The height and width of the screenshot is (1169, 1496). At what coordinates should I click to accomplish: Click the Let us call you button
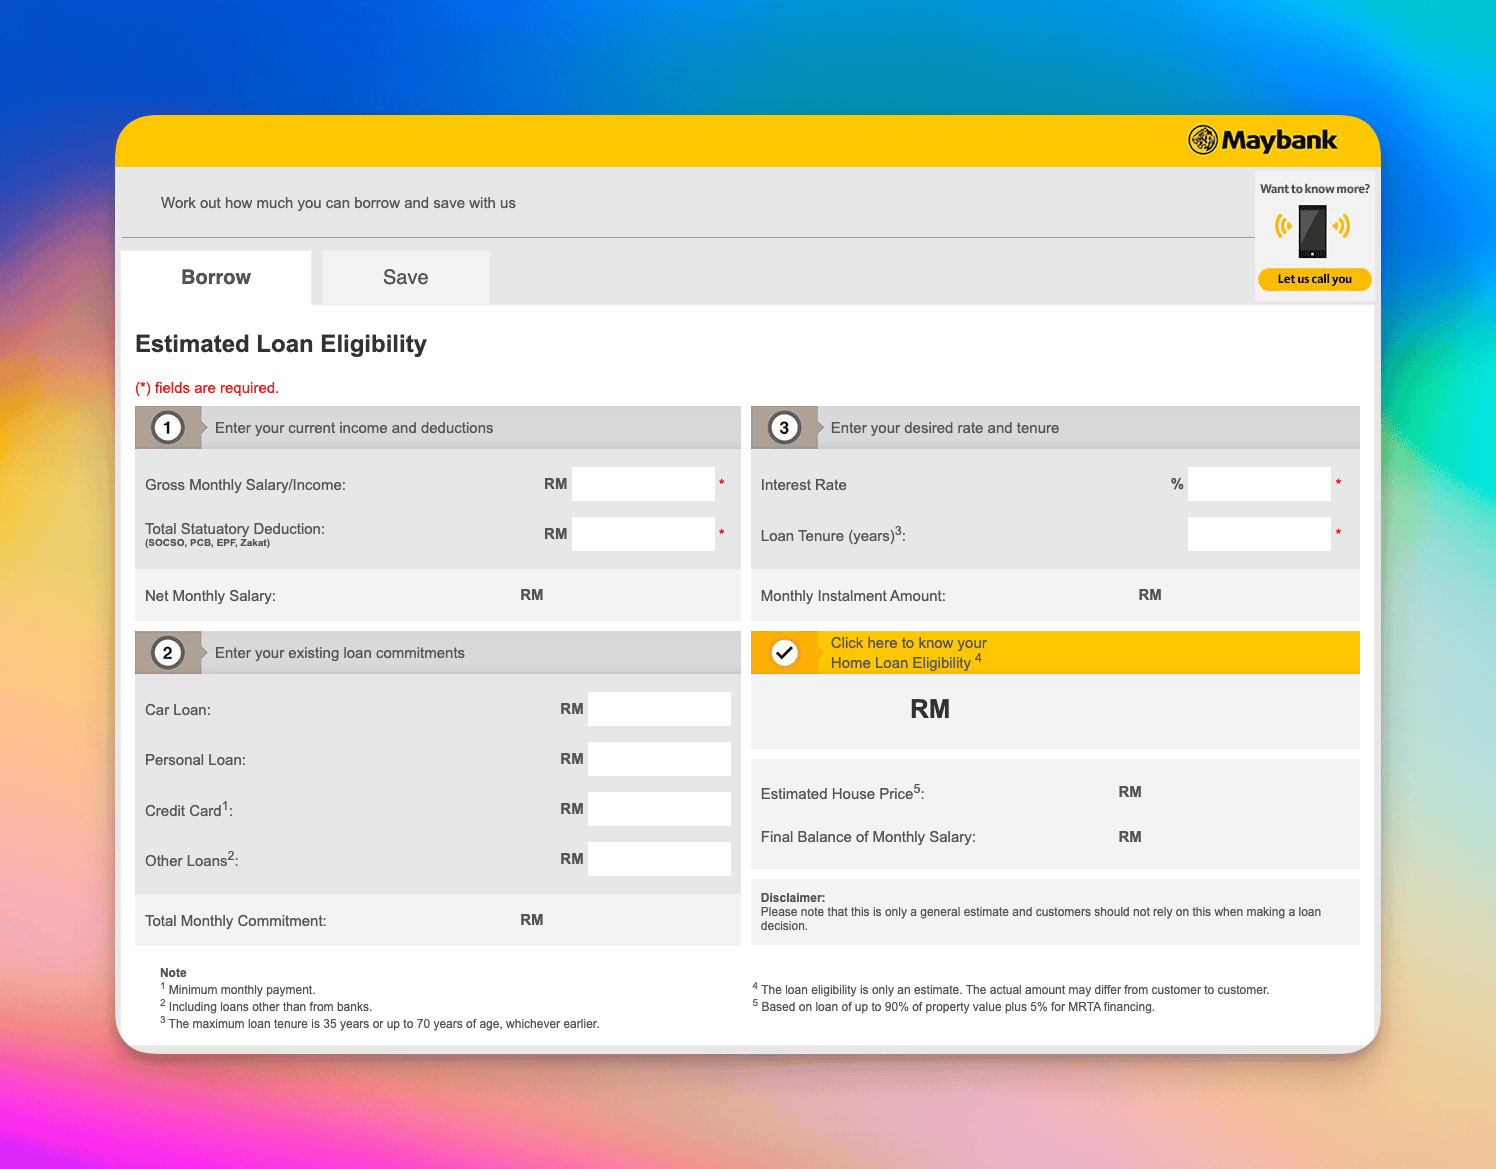point(1314,279)
